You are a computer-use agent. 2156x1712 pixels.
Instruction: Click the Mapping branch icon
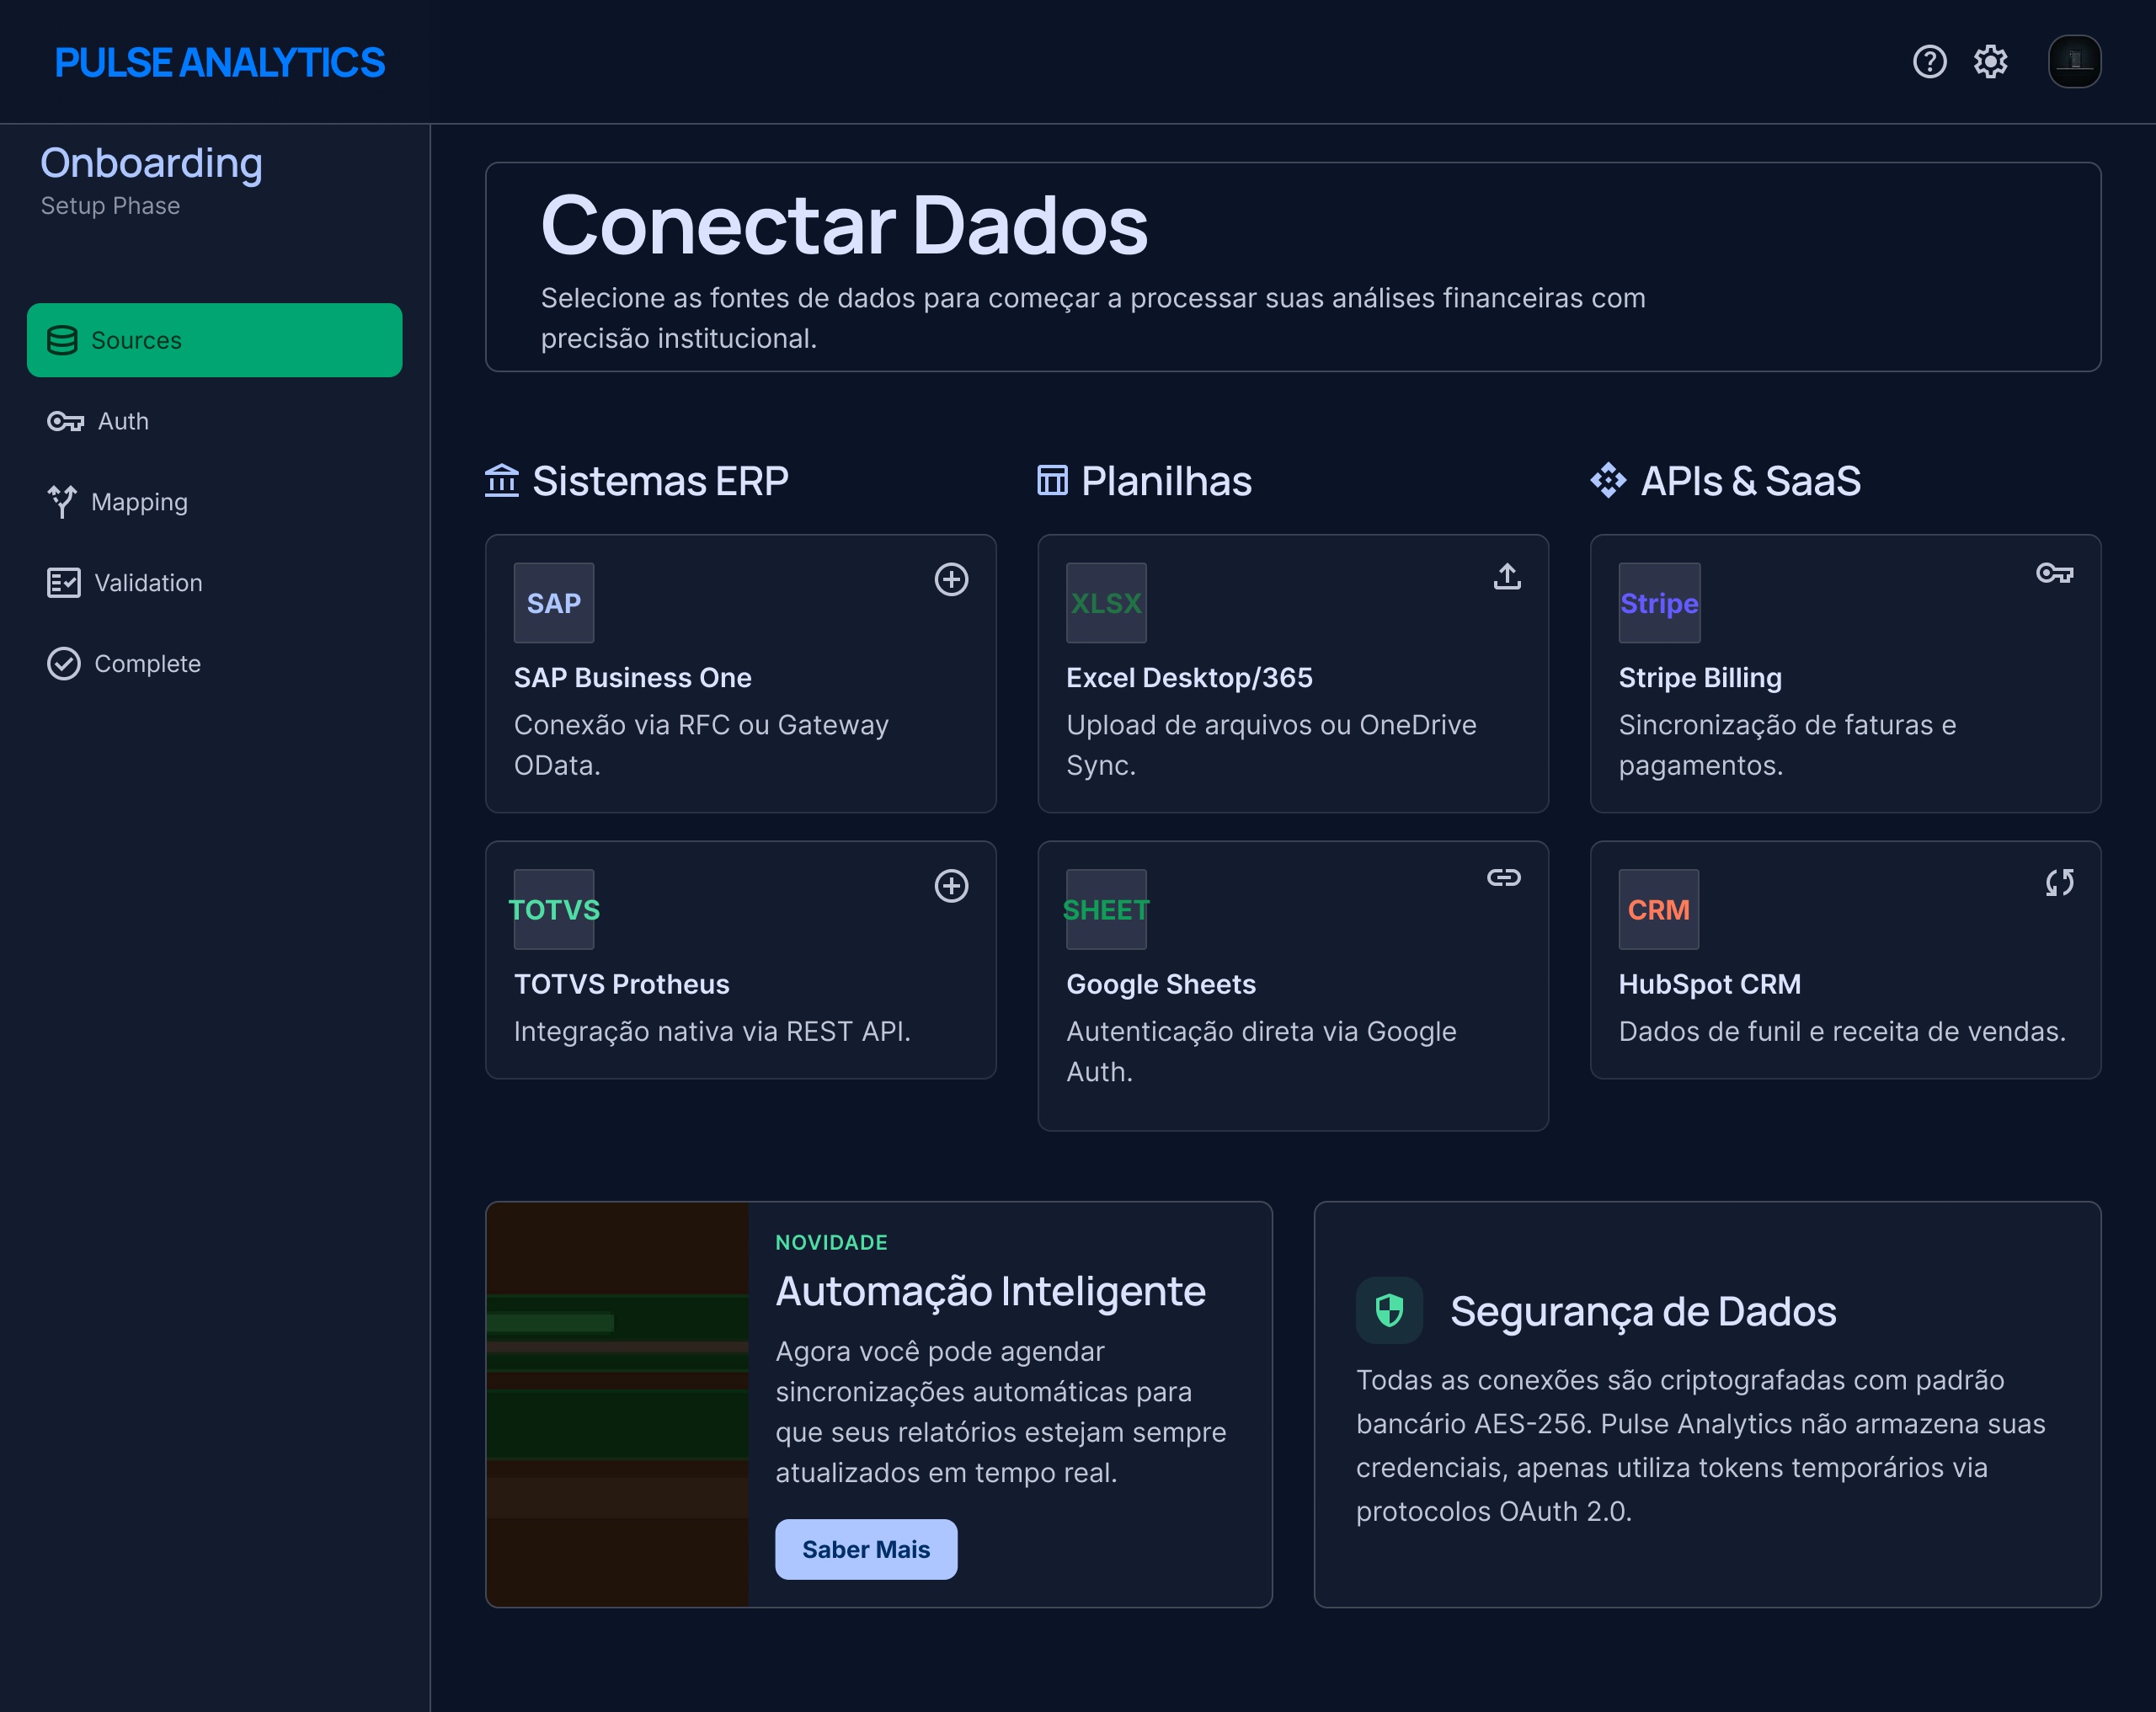62,502
